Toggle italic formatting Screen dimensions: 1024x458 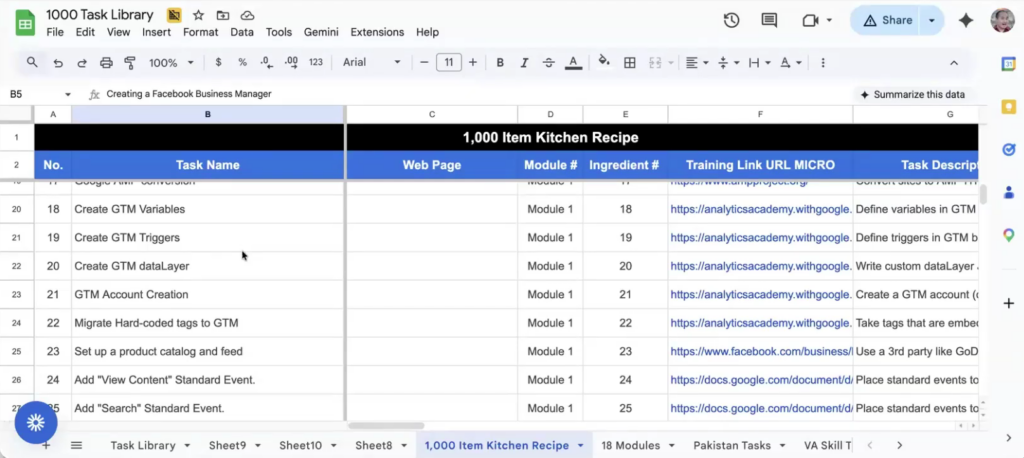[x=524, y=63]
